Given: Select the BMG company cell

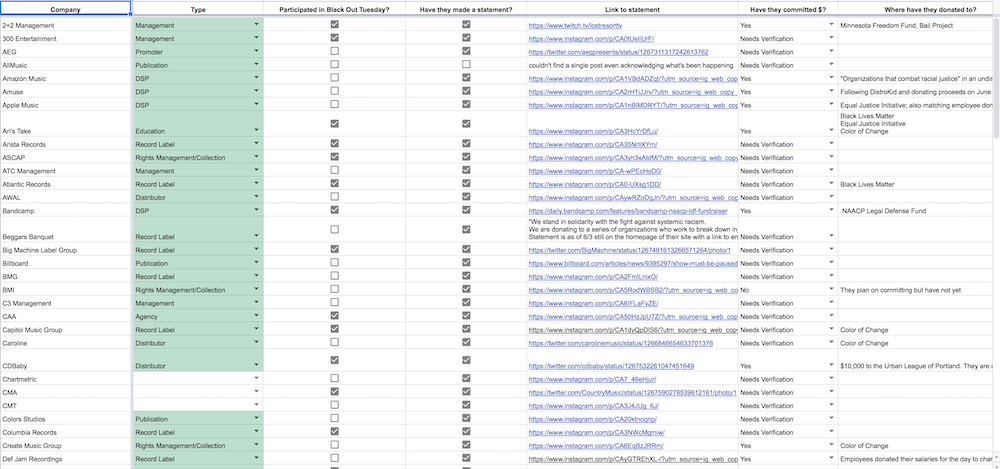Looking at the screenshot, I should [x=66, y=276].
